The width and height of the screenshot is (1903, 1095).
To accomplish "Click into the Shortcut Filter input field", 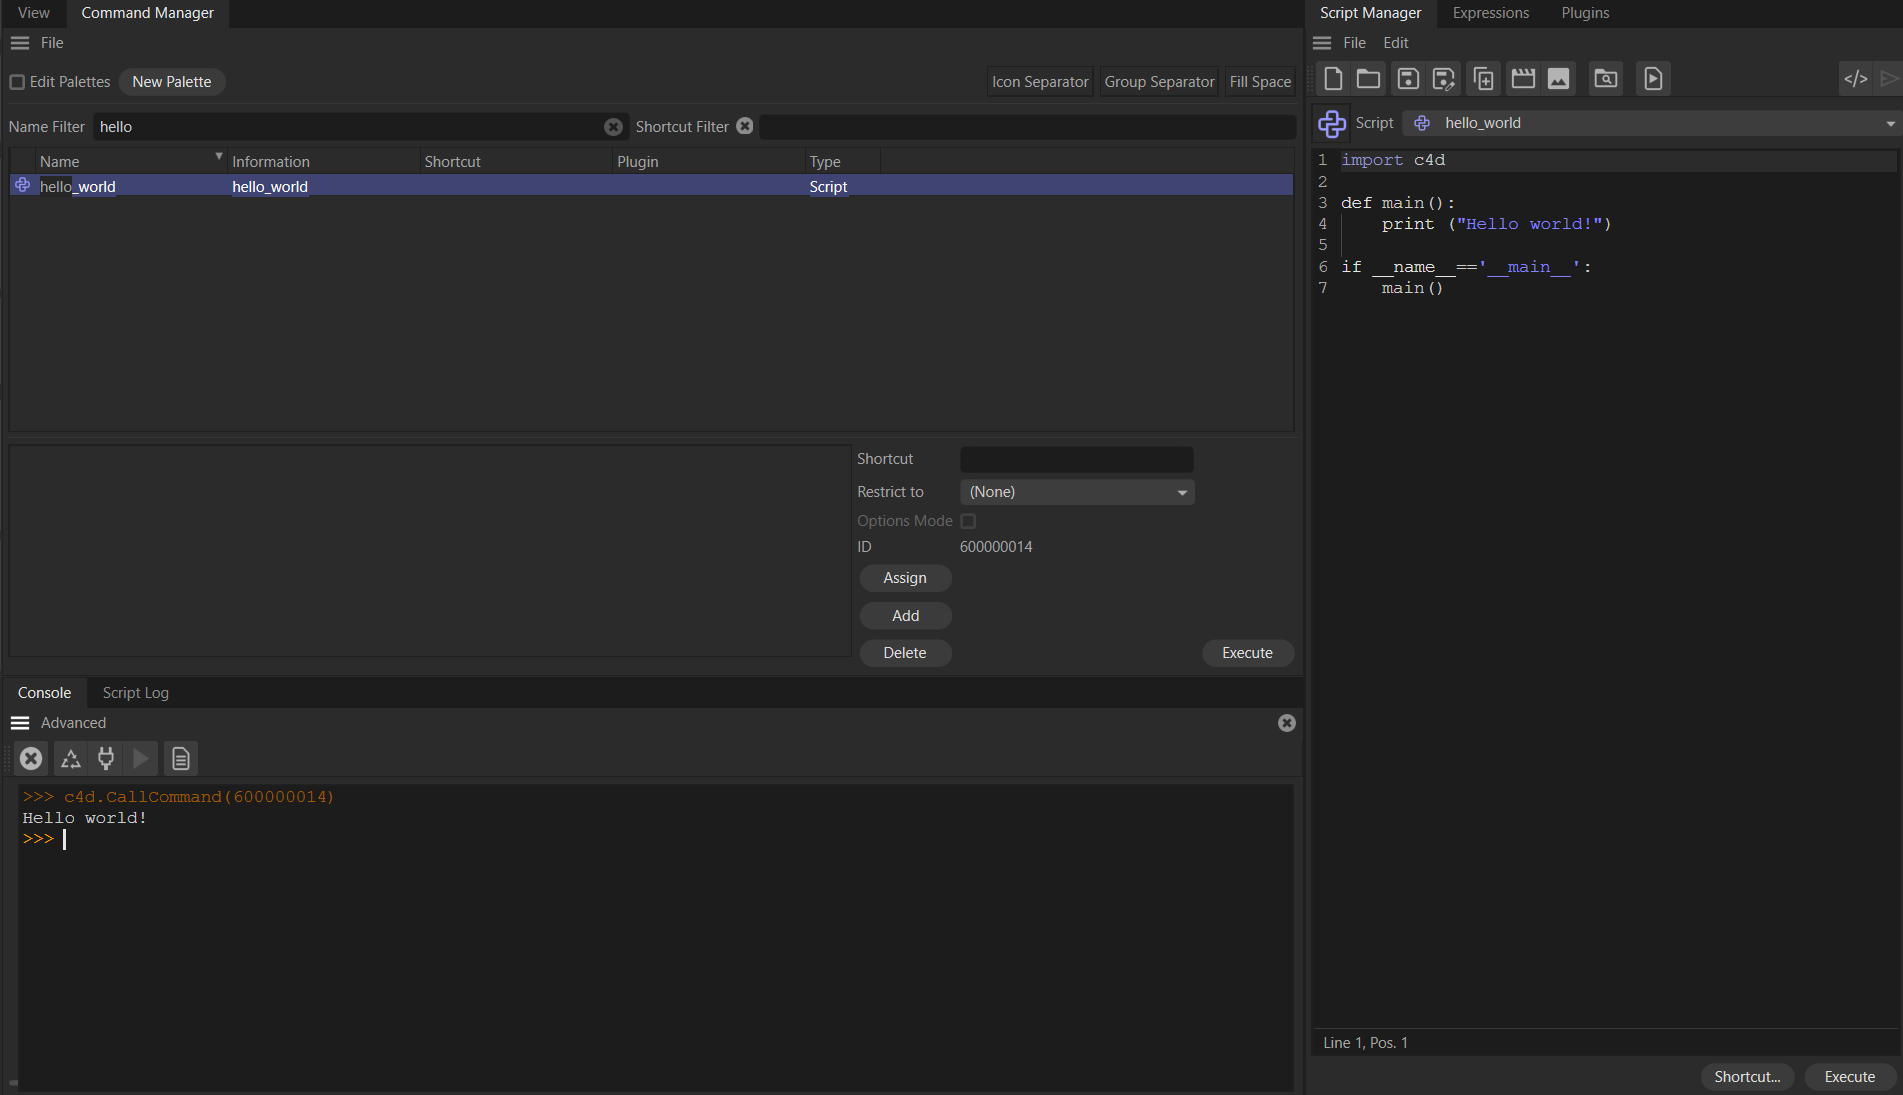I will (x=1027, y=127).
